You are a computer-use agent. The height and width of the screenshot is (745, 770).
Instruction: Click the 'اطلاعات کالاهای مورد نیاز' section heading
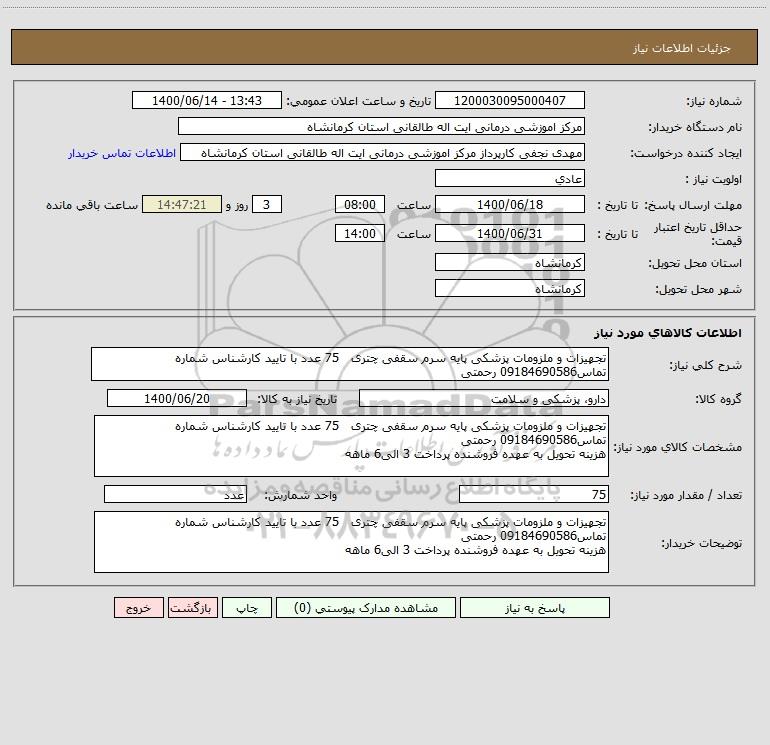coord(668,333)
